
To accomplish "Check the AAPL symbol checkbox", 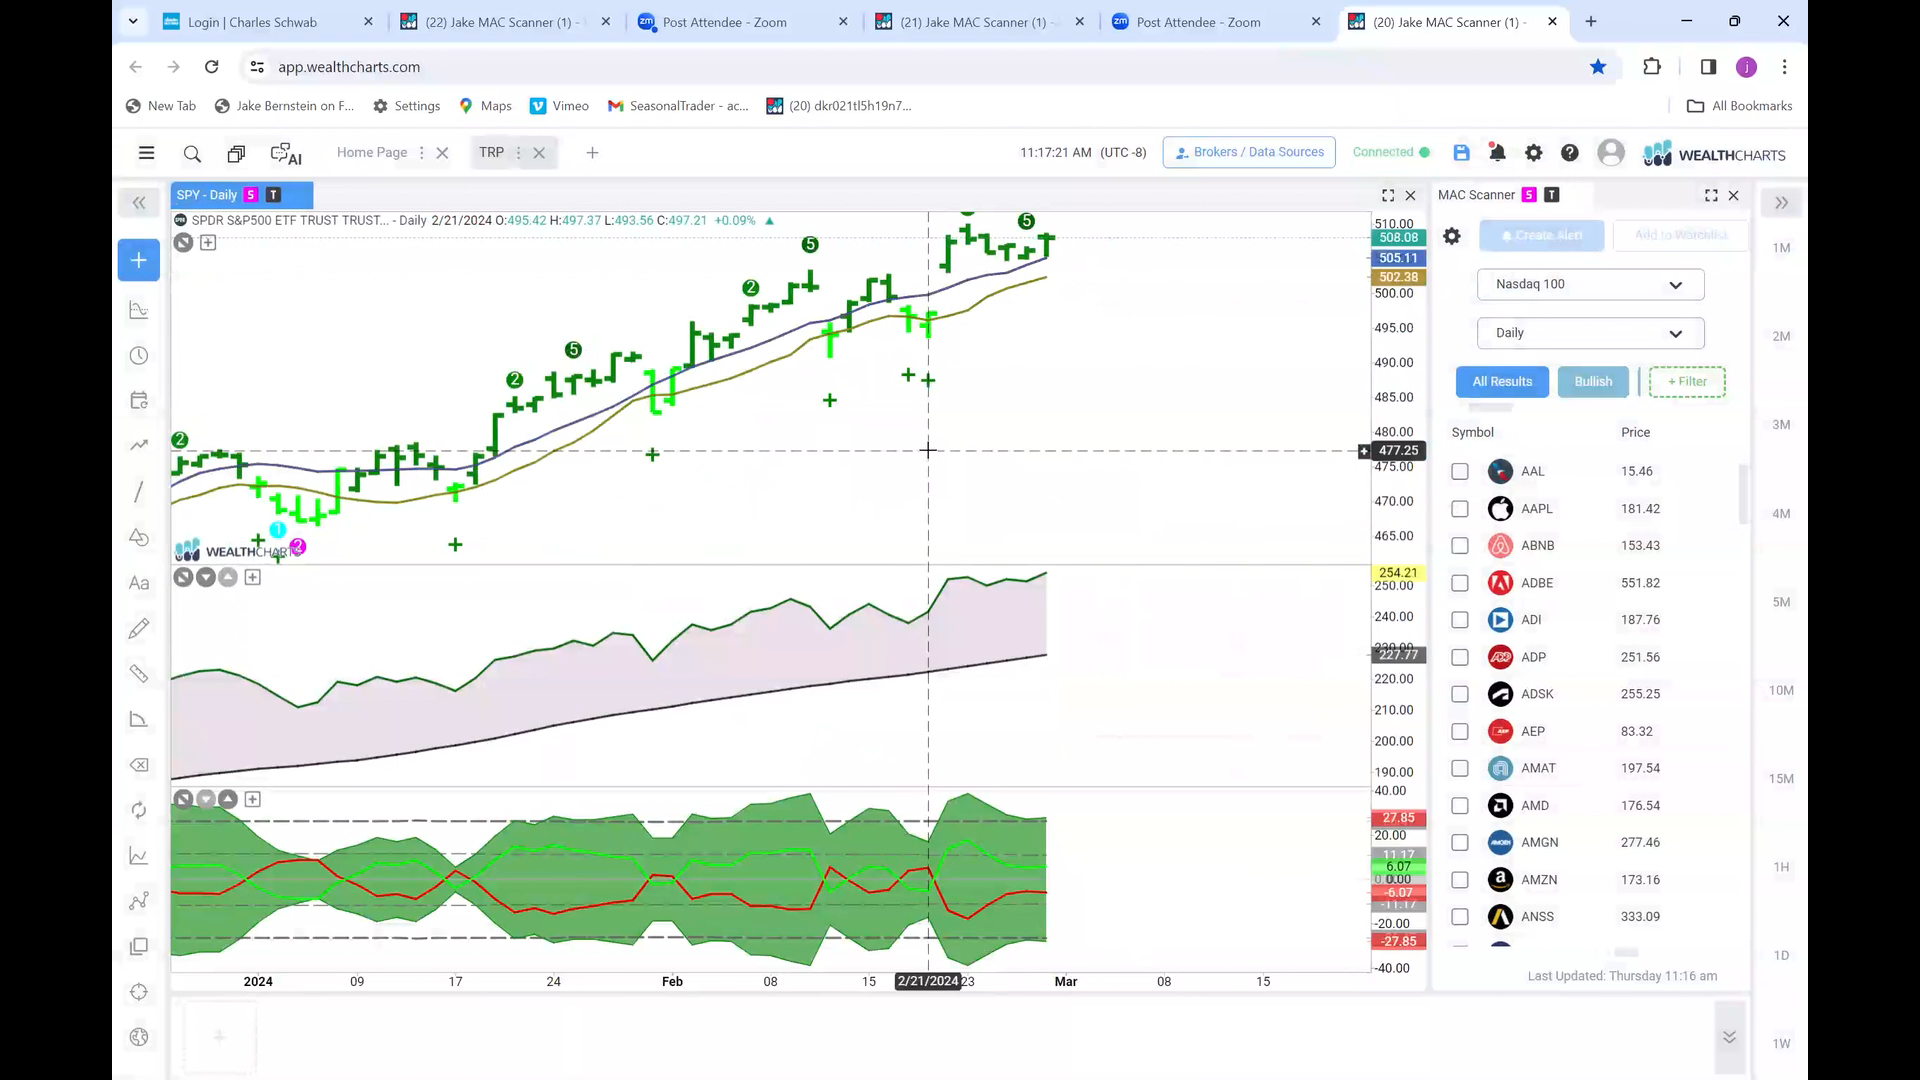I will click(1460, 509).
